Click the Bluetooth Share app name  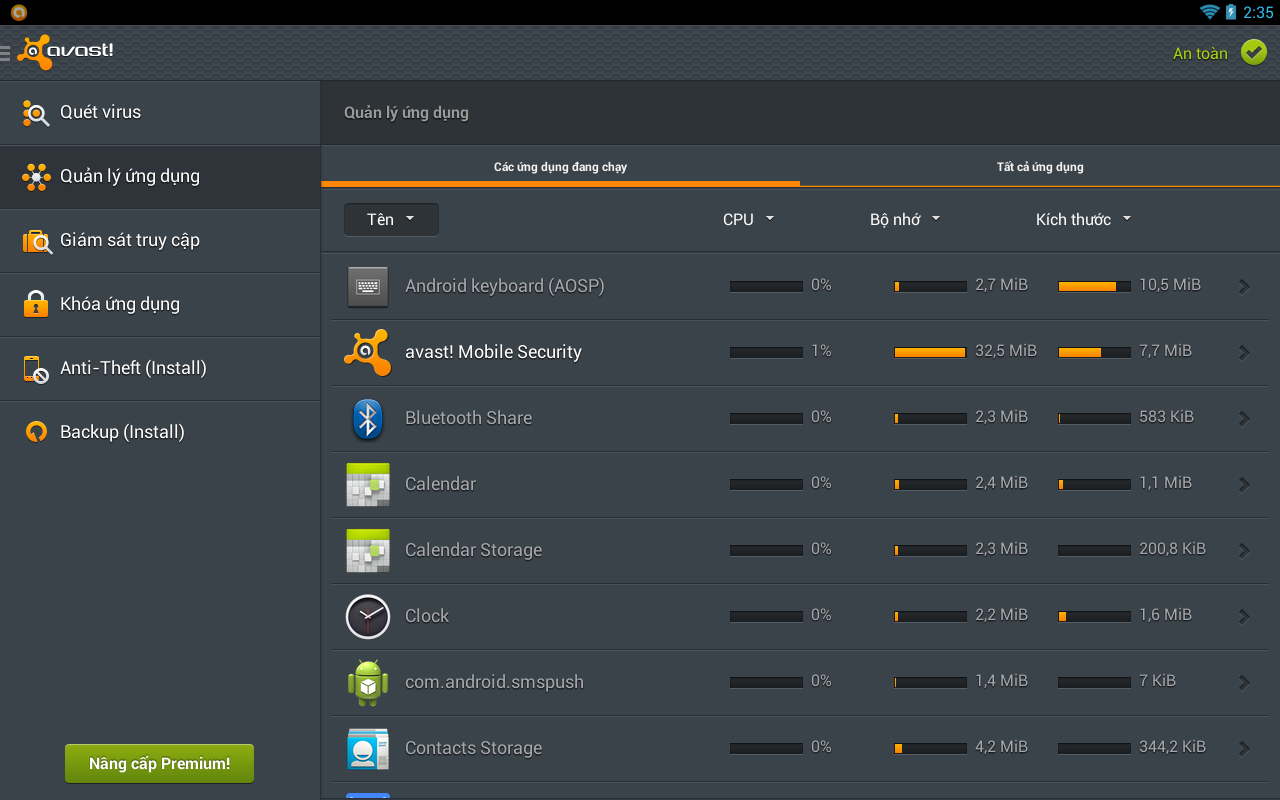point(468,418)
